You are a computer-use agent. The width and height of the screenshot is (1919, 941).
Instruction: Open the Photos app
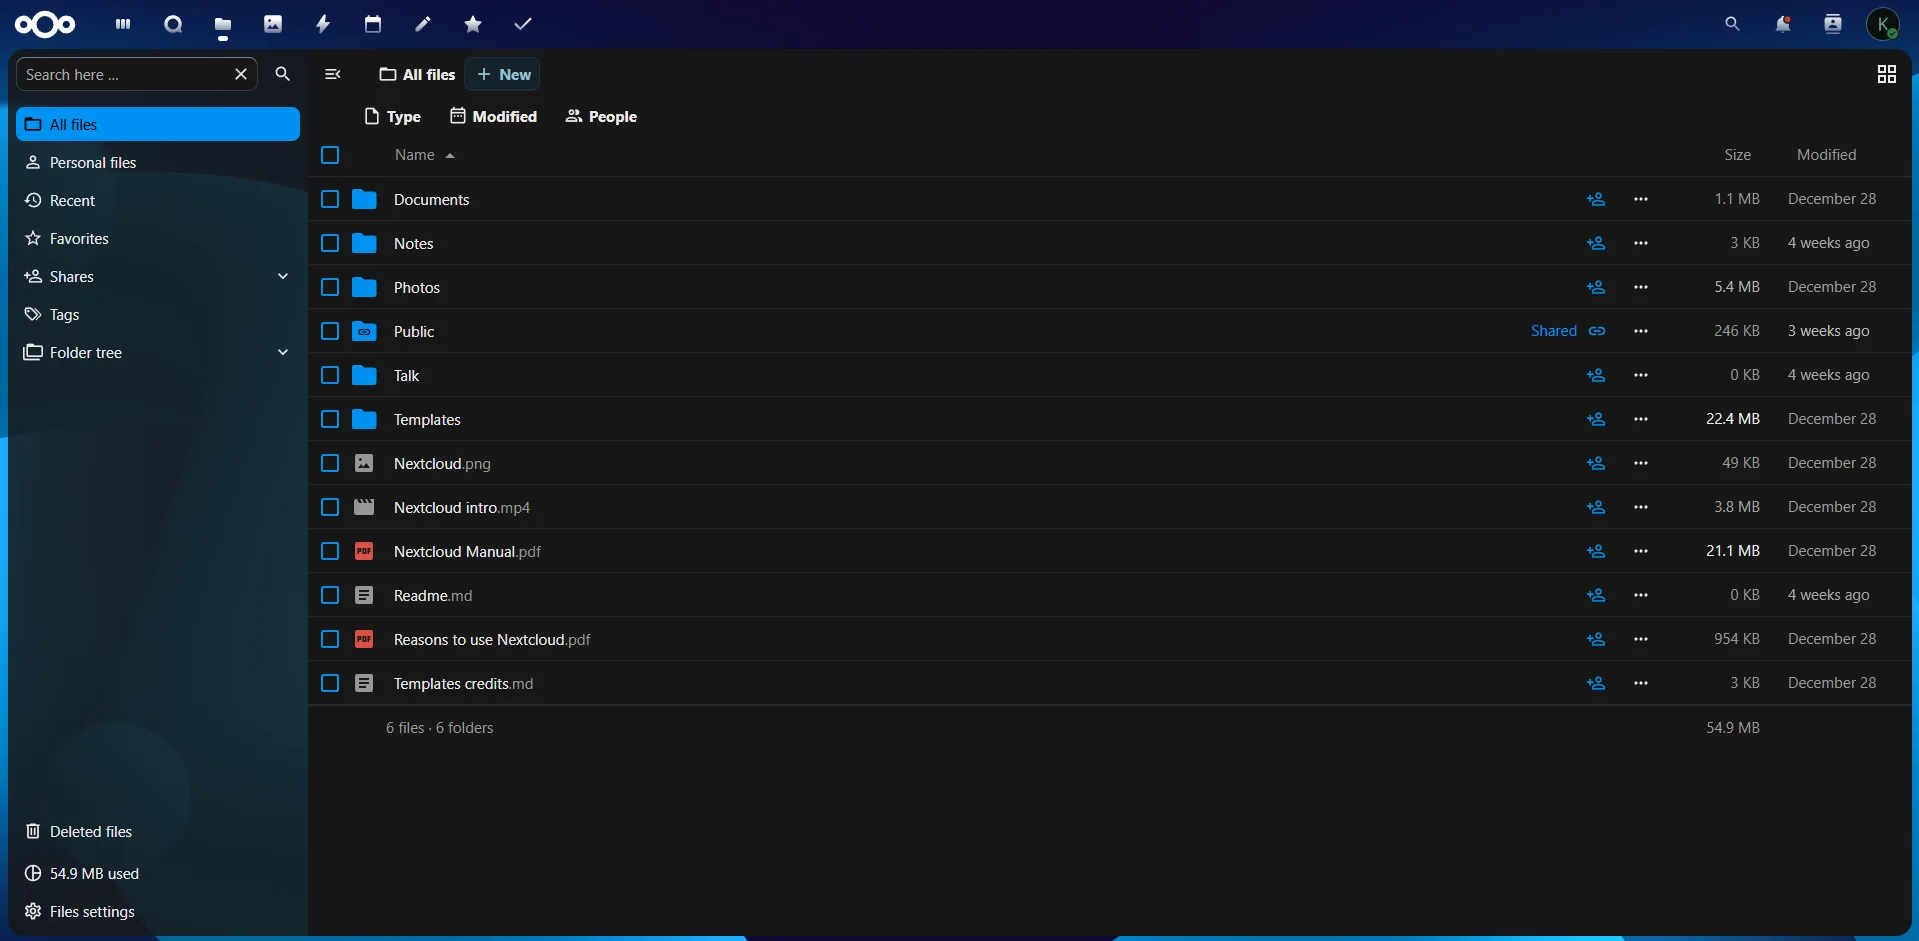[273, 24]
